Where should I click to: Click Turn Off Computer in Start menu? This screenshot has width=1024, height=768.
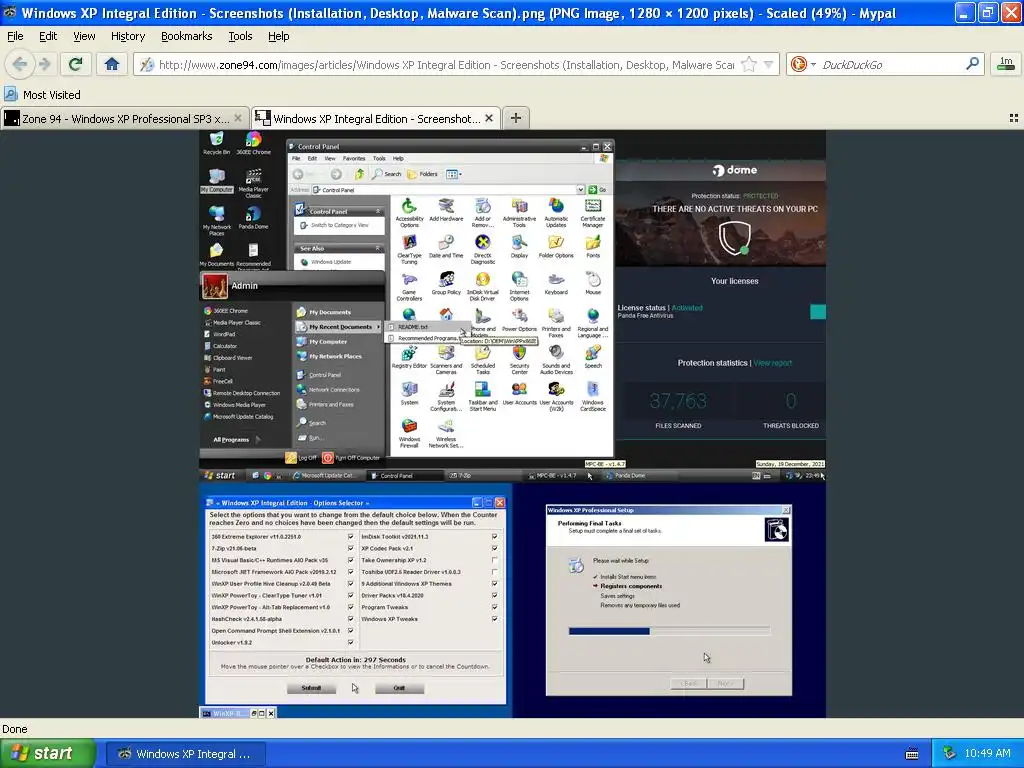click(351, 458)
